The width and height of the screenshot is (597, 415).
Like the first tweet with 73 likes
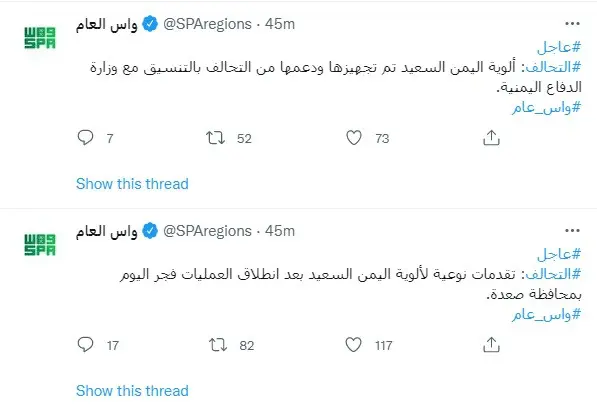click(354, 138)
